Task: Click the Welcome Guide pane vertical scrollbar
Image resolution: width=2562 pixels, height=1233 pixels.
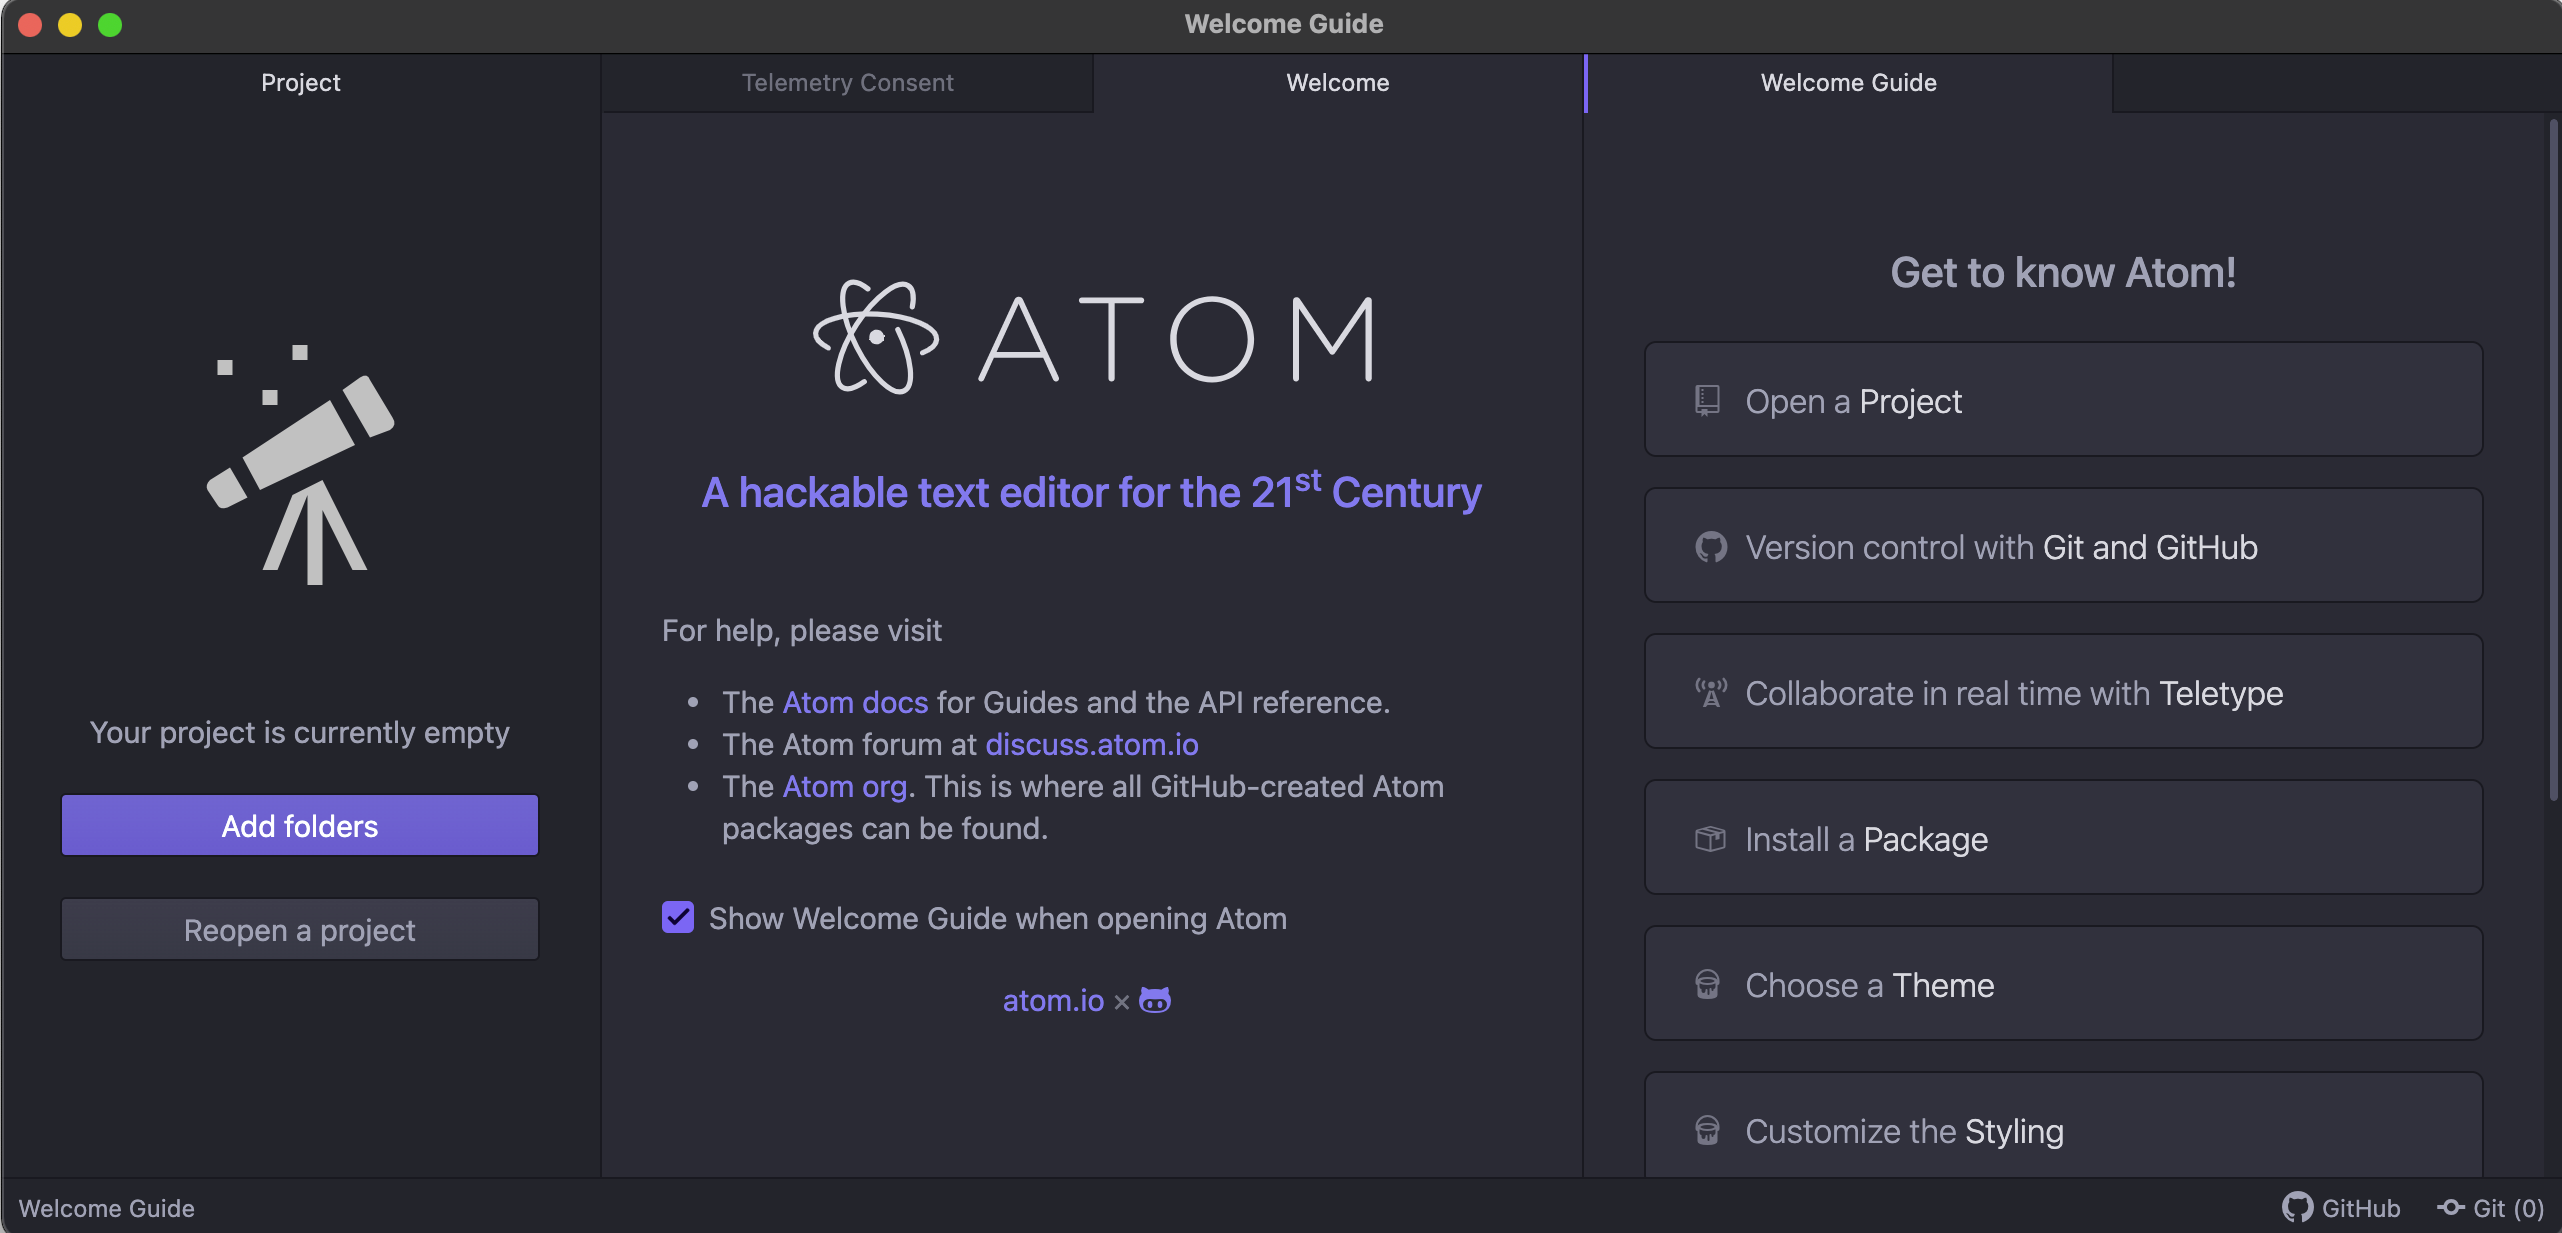Action: click(x=2552, y=460)
